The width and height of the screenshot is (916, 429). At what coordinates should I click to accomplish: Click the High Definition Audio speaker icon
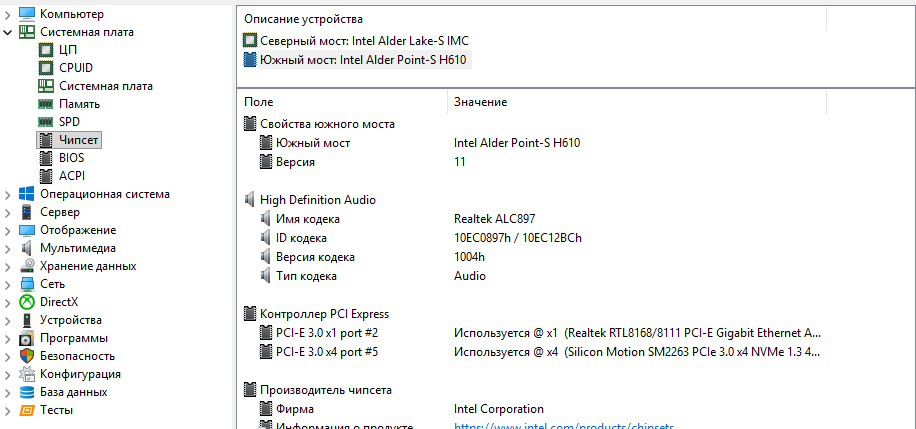click(x=250, y=200)
